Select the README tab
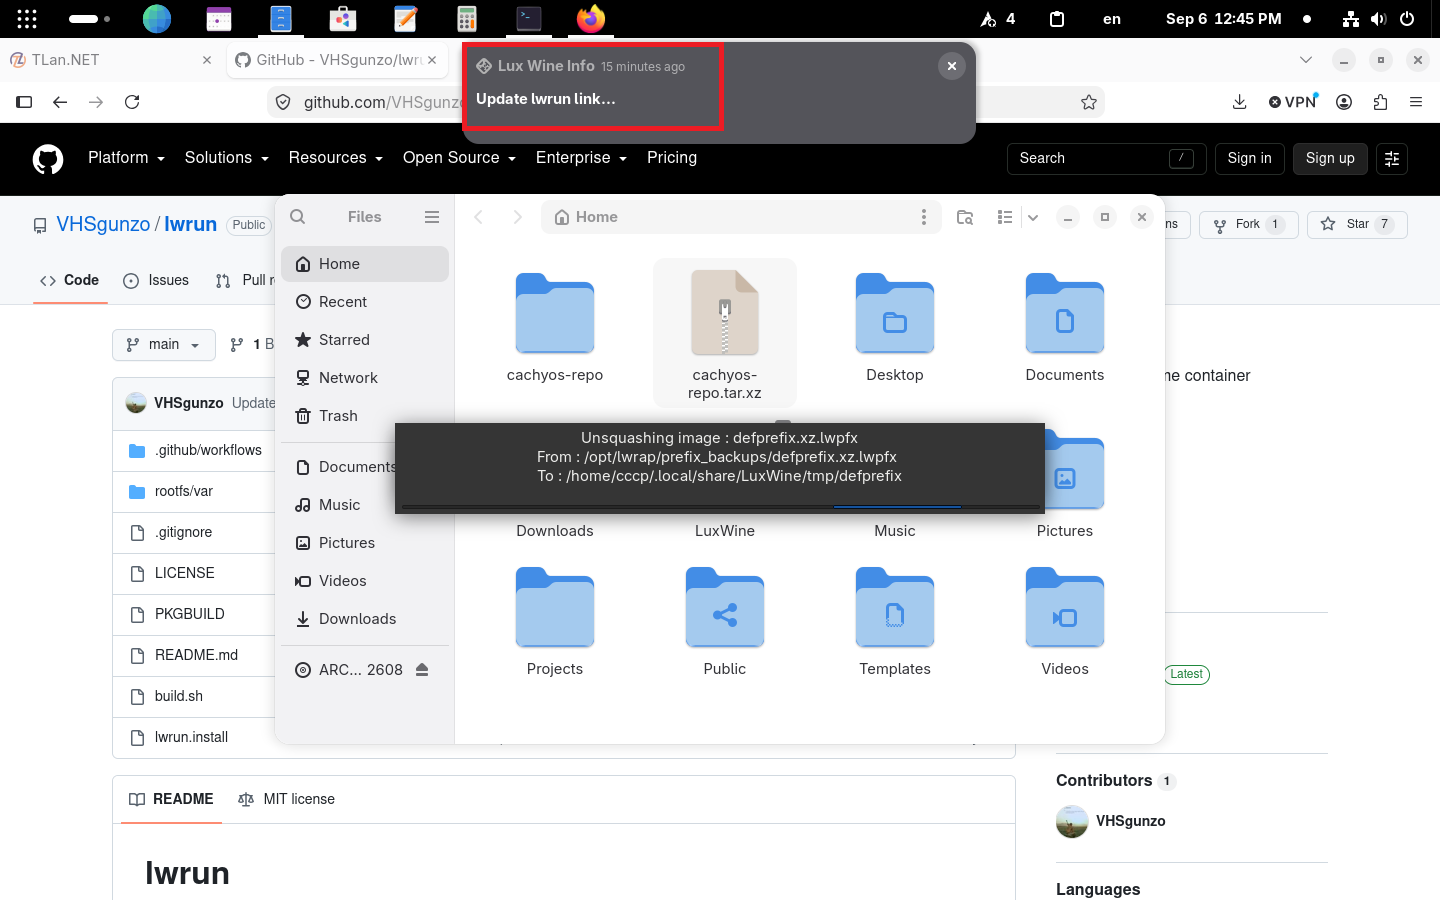The width and height of the screenshot is (1440, 900). [x=171, y=799]
